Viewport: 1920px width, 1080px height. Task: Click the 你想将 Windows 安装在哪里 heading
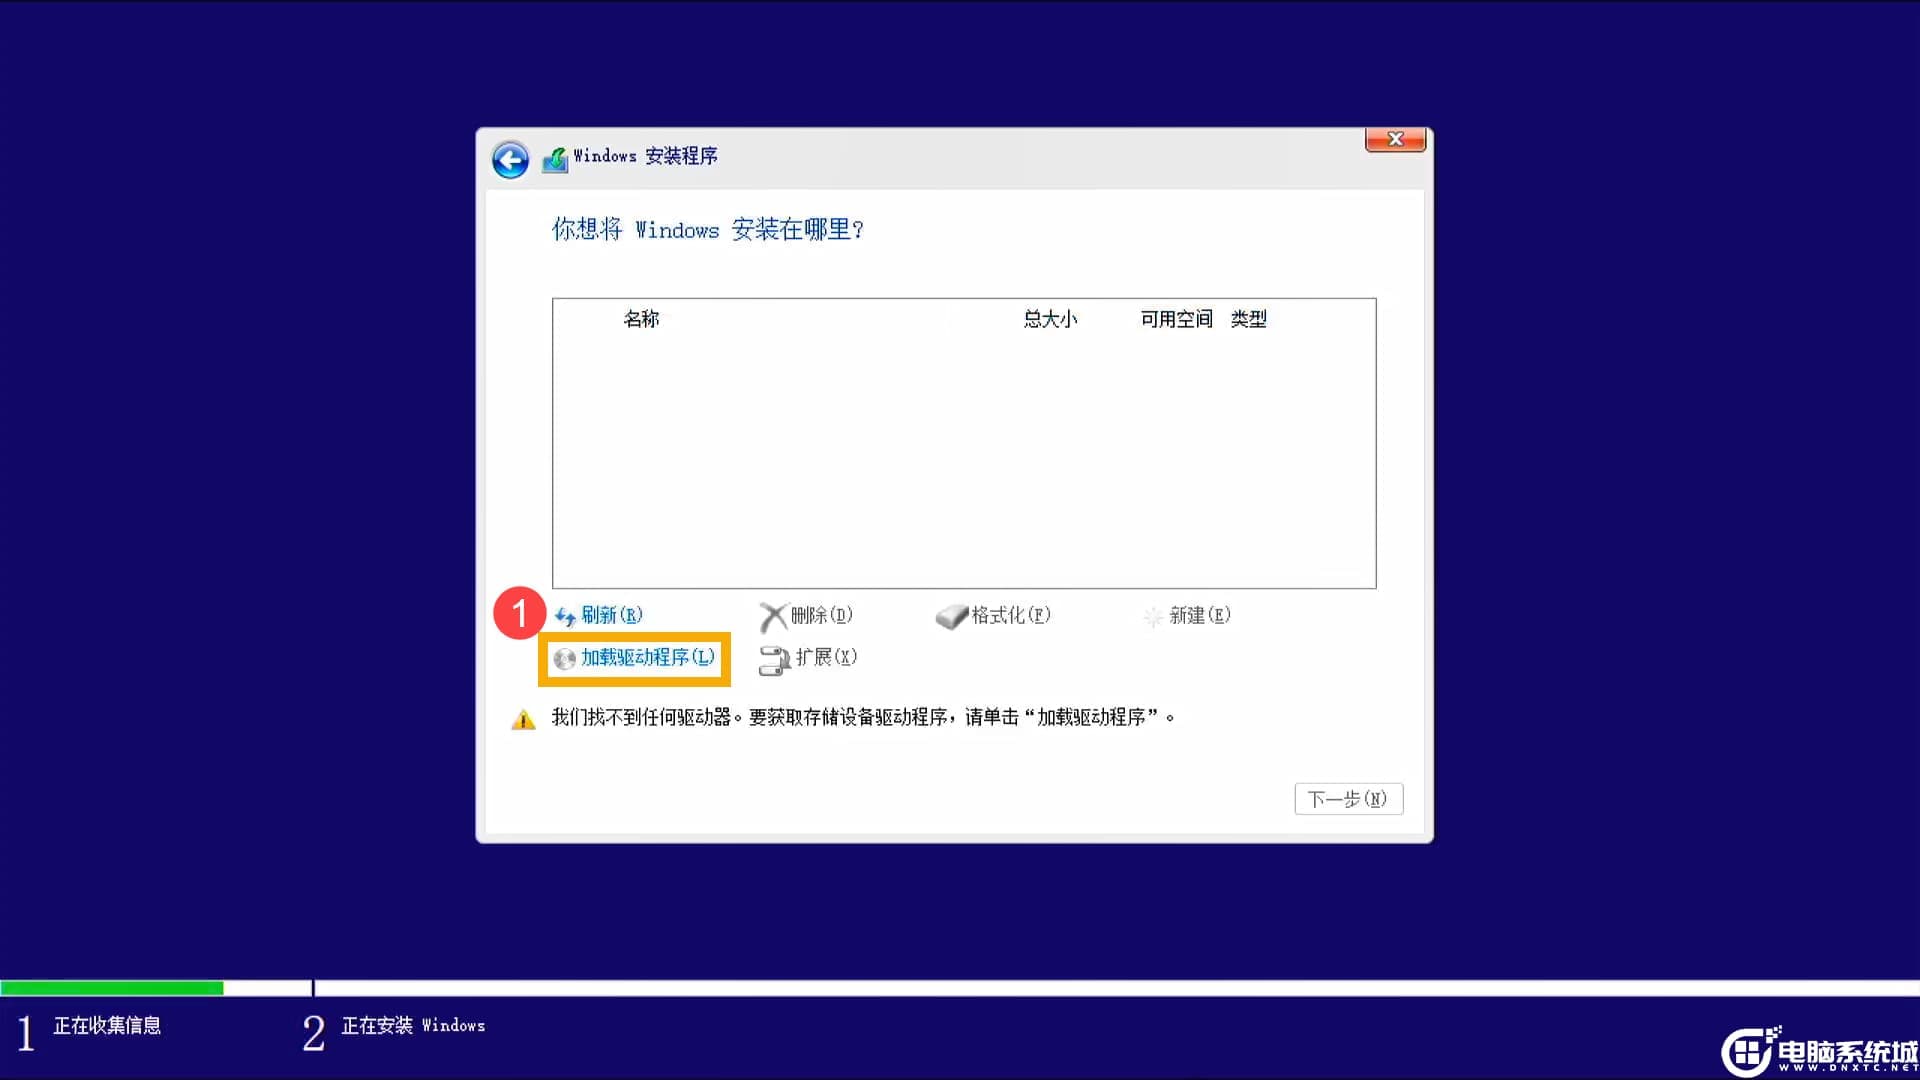pyautogui.click(x=708, y=229)
